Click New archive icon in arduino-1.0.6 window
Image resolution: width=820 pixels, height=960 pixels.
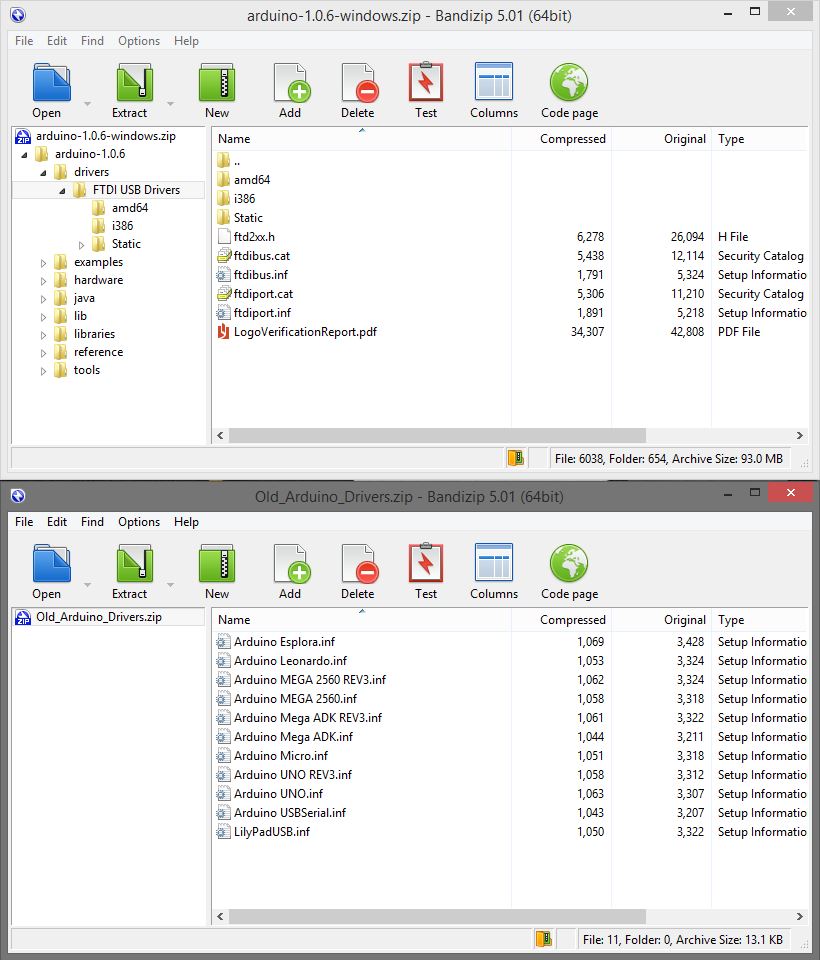[x=217, y=82]
